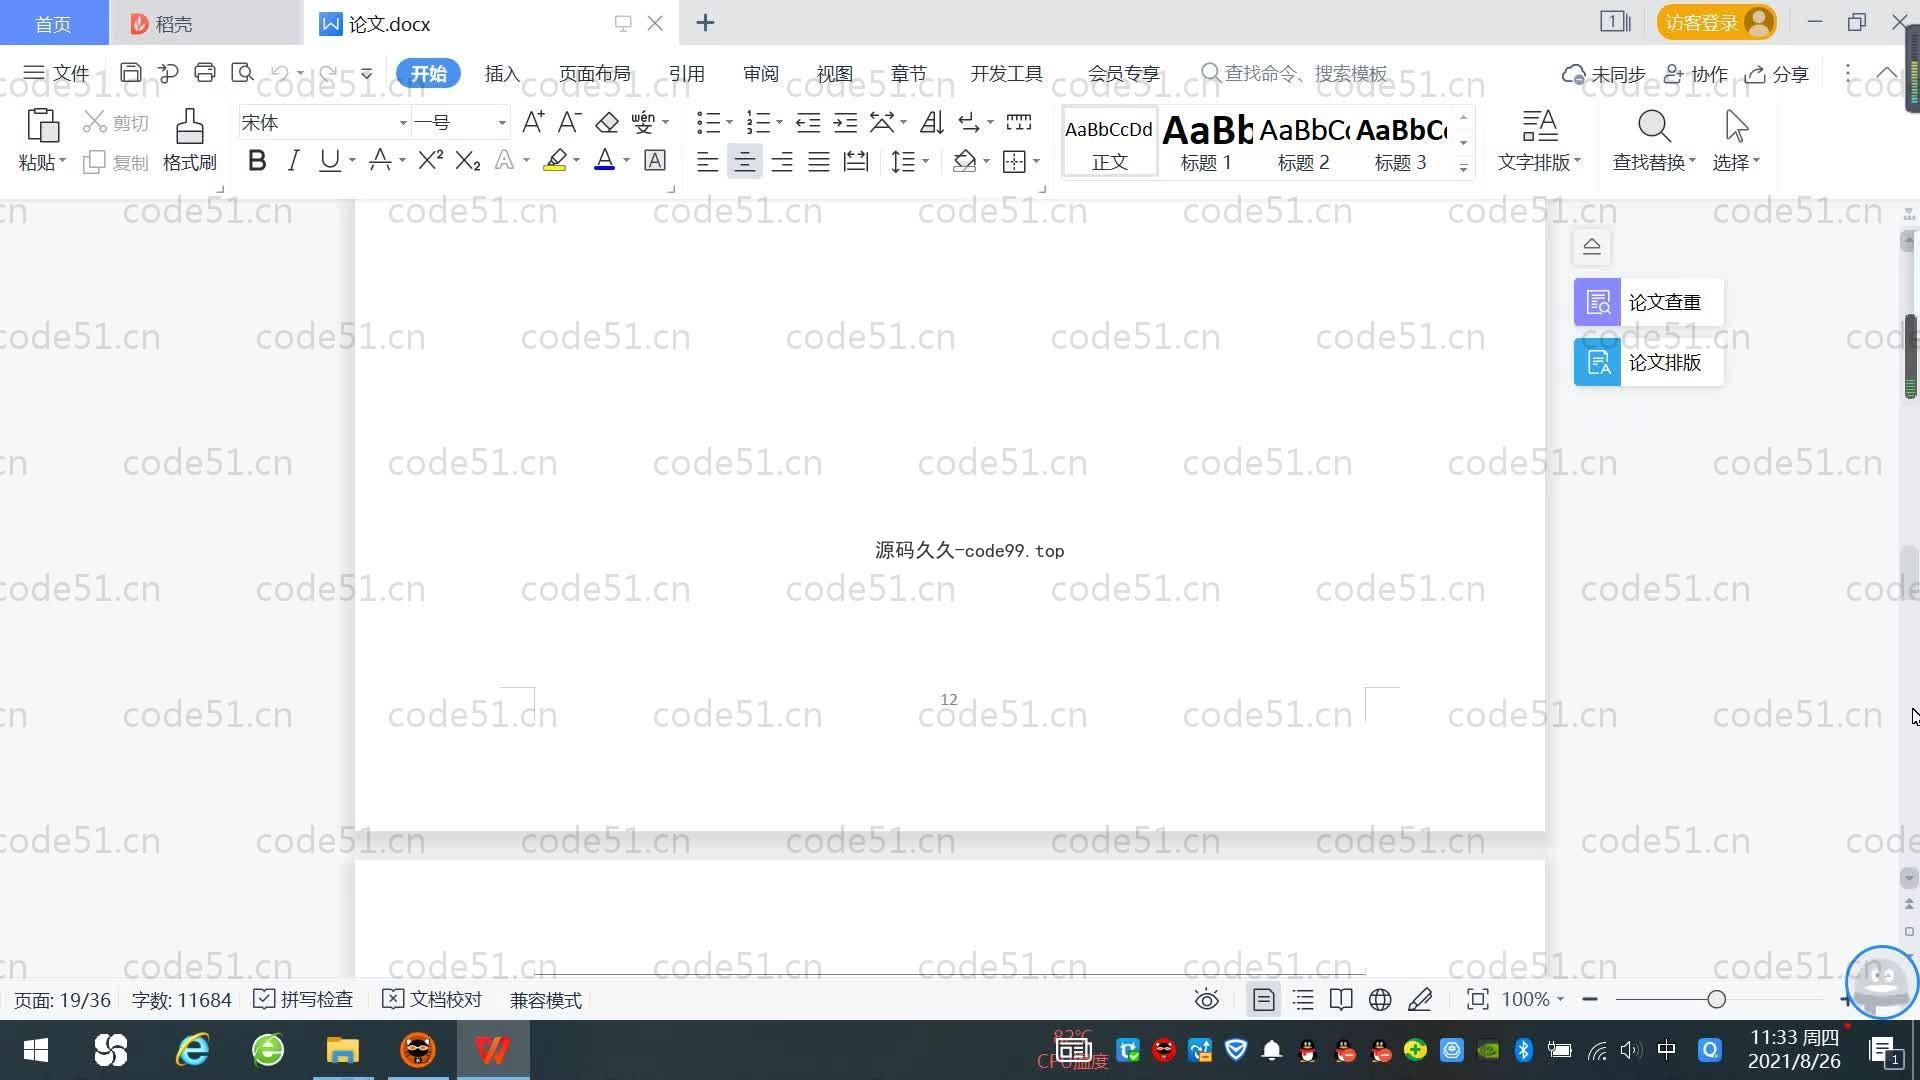Increase paragraph indent
Screen dimensions: 1920x1080
[846, 122]
